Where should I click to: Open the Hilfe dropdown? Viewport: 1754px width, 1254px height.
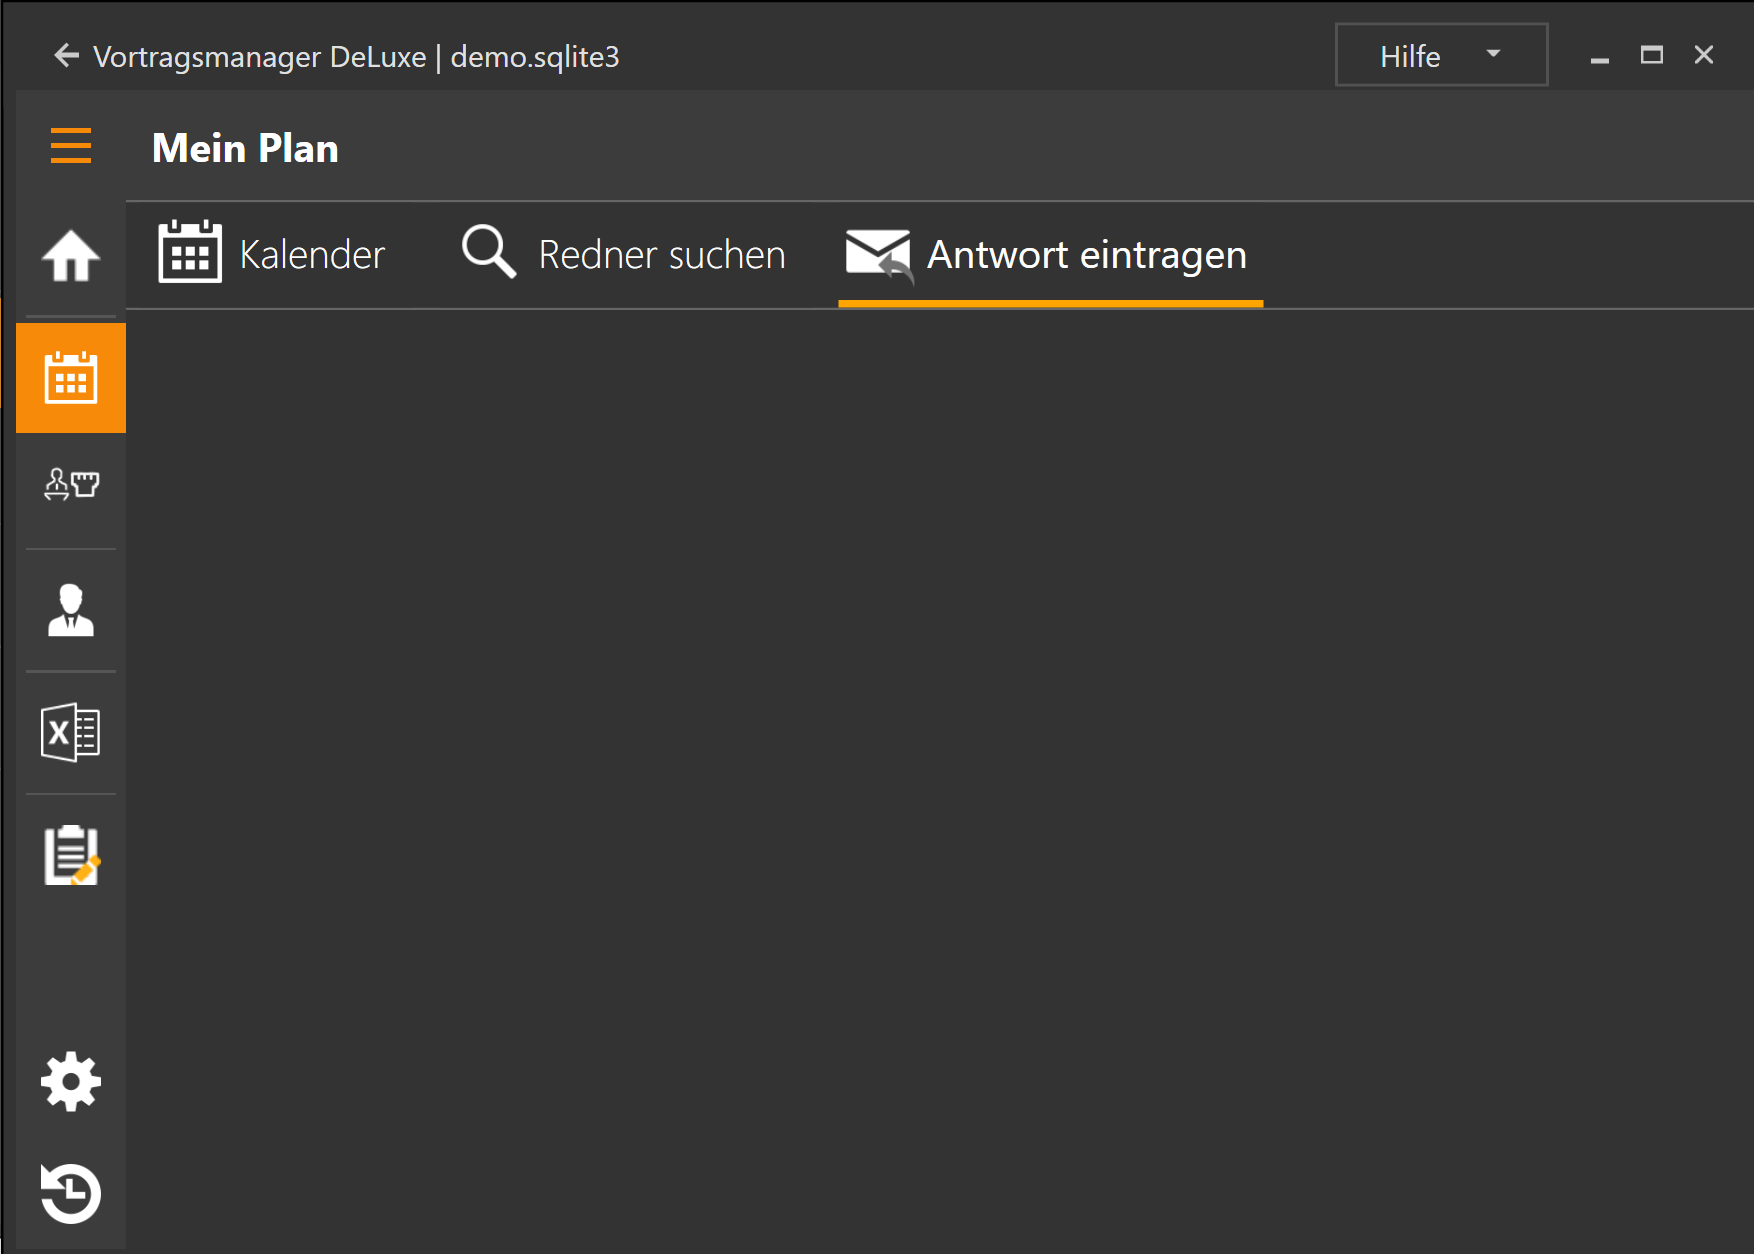pyautogui.click(x=1441, y=55)
